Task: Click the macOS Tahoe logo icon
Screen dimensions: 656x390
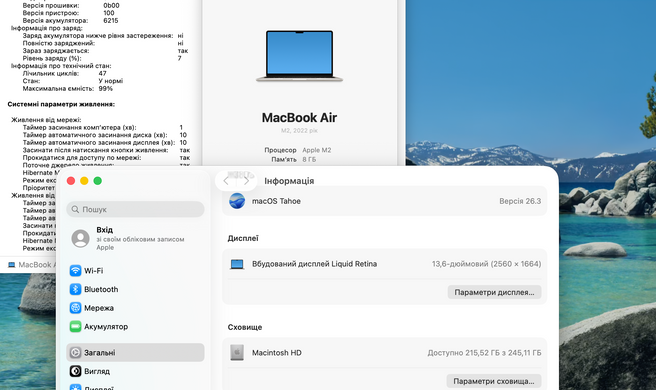Action: tap(237, 201)
